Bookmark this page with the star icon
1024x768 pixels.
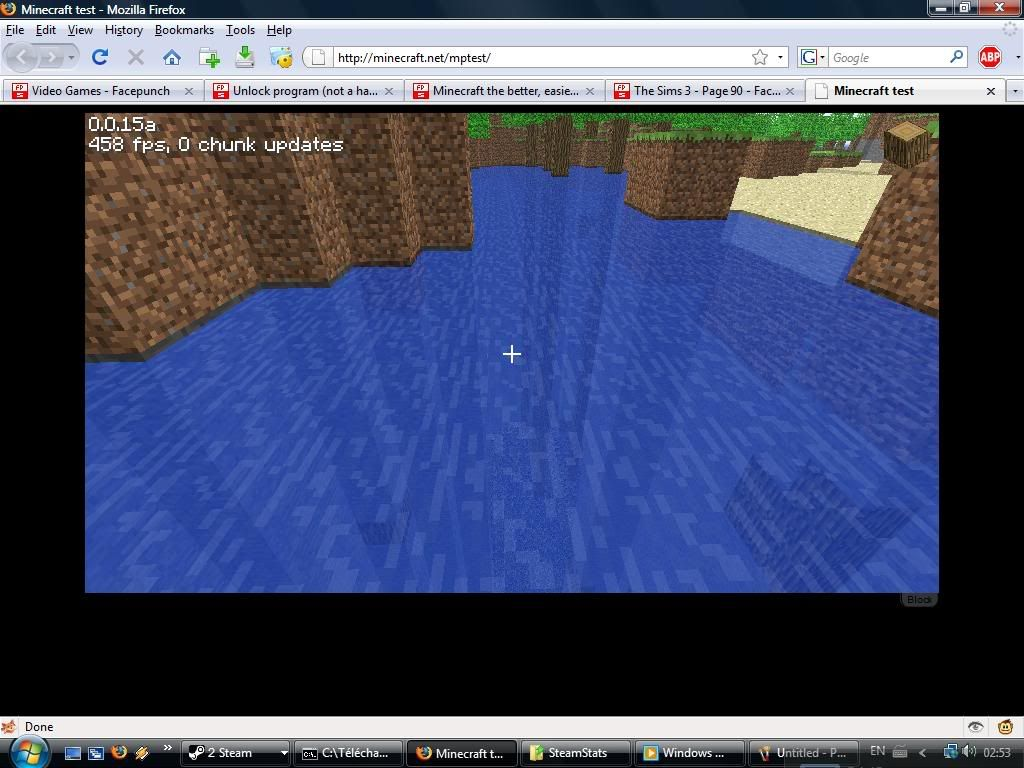(x=760, y=57)
